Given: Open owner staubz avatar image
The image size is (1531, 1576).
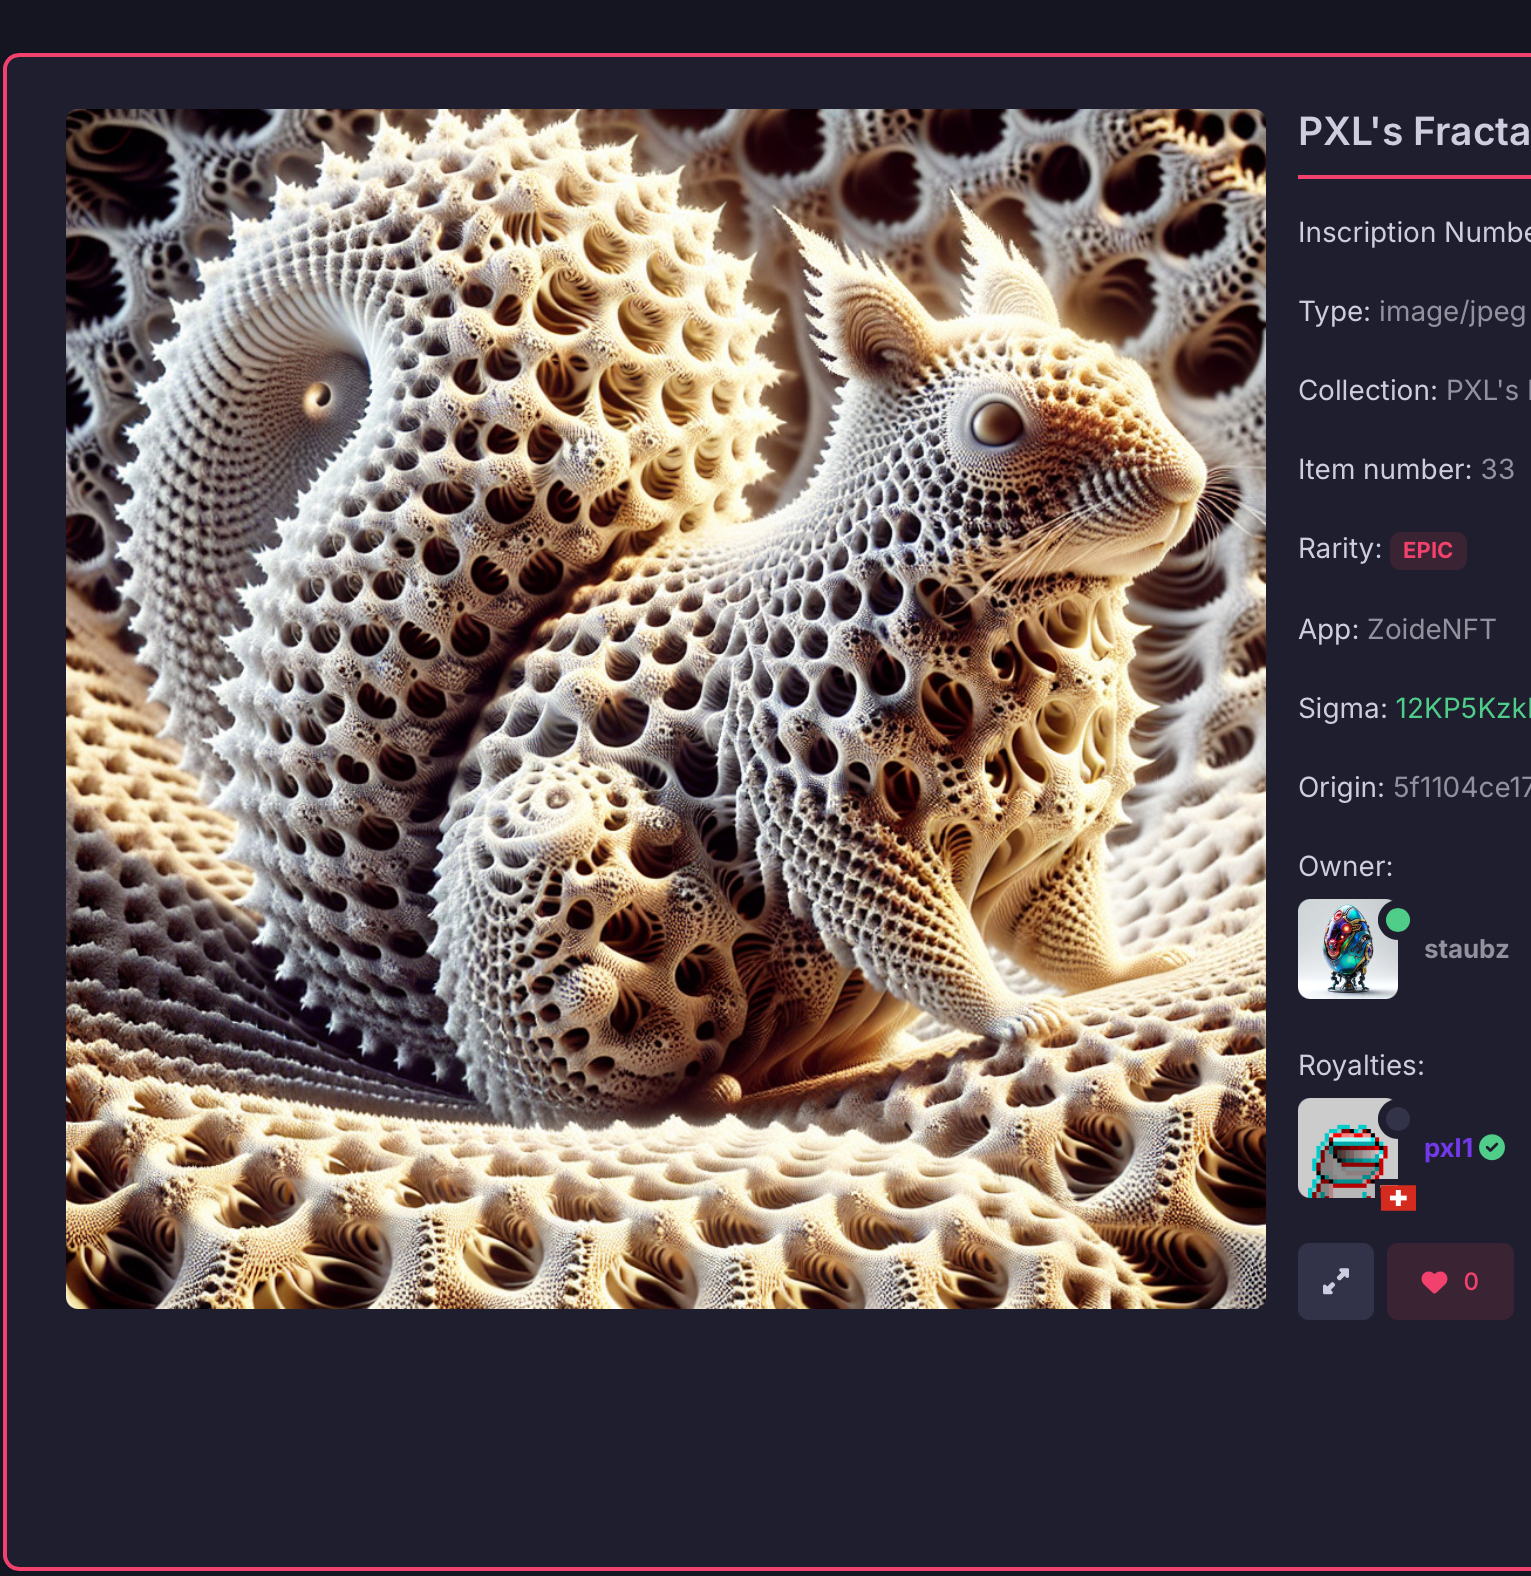Looking at the screenshot, I should tap(1348, 949).
